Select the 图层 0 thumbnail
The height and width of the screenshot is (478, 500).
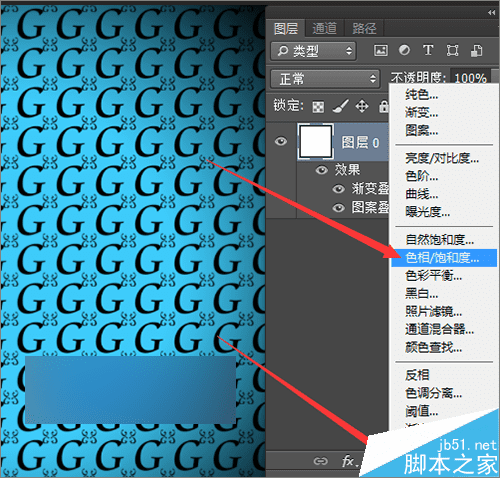316,141
